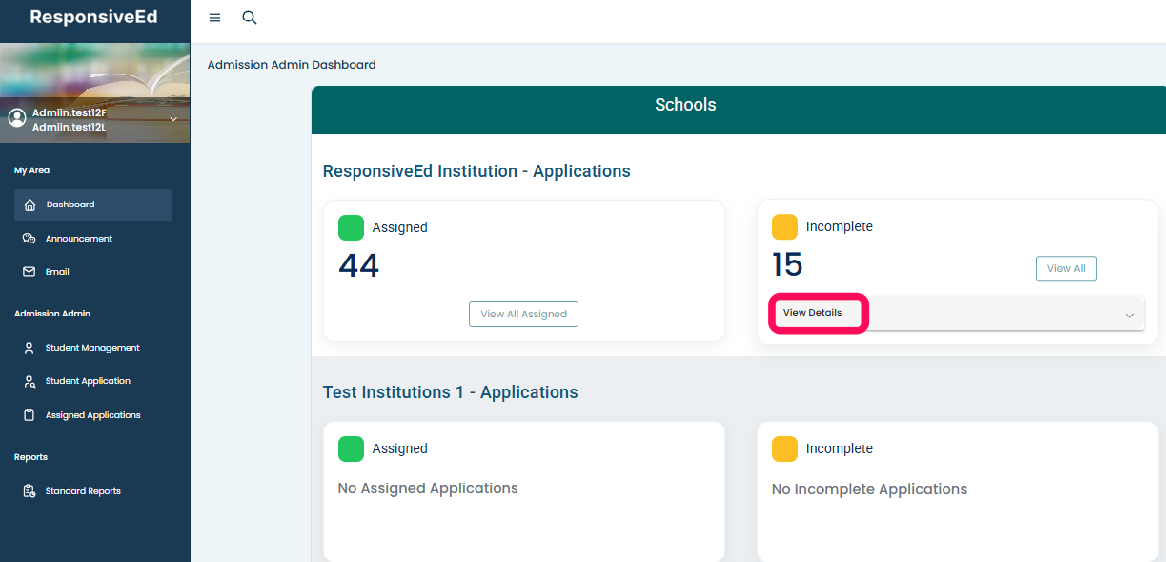Open the Standard Reports menu item
This screenshot has width=1166, height=562.
pos(83,491)
